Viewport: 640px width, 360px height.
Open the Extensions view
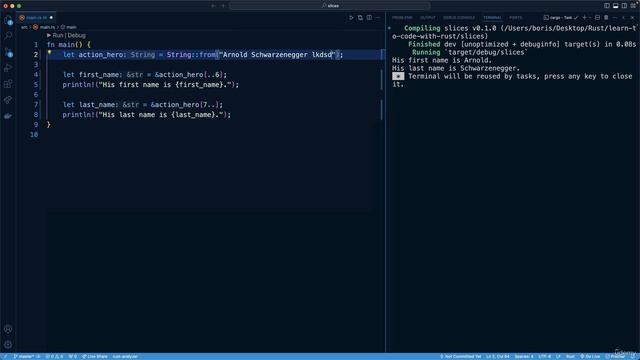point(8,84)
